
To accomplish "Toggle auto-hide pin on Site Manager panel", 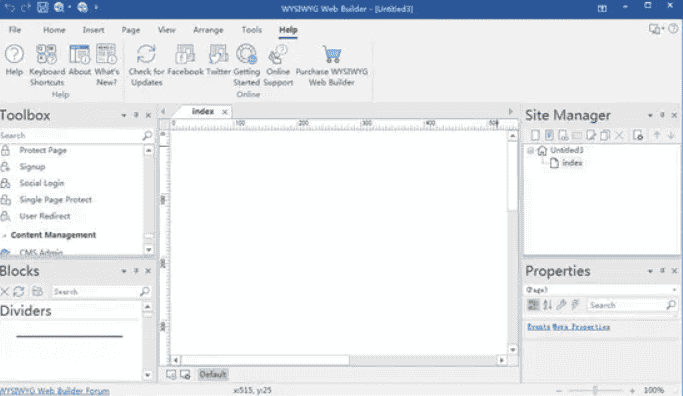I will pos(662,115).
